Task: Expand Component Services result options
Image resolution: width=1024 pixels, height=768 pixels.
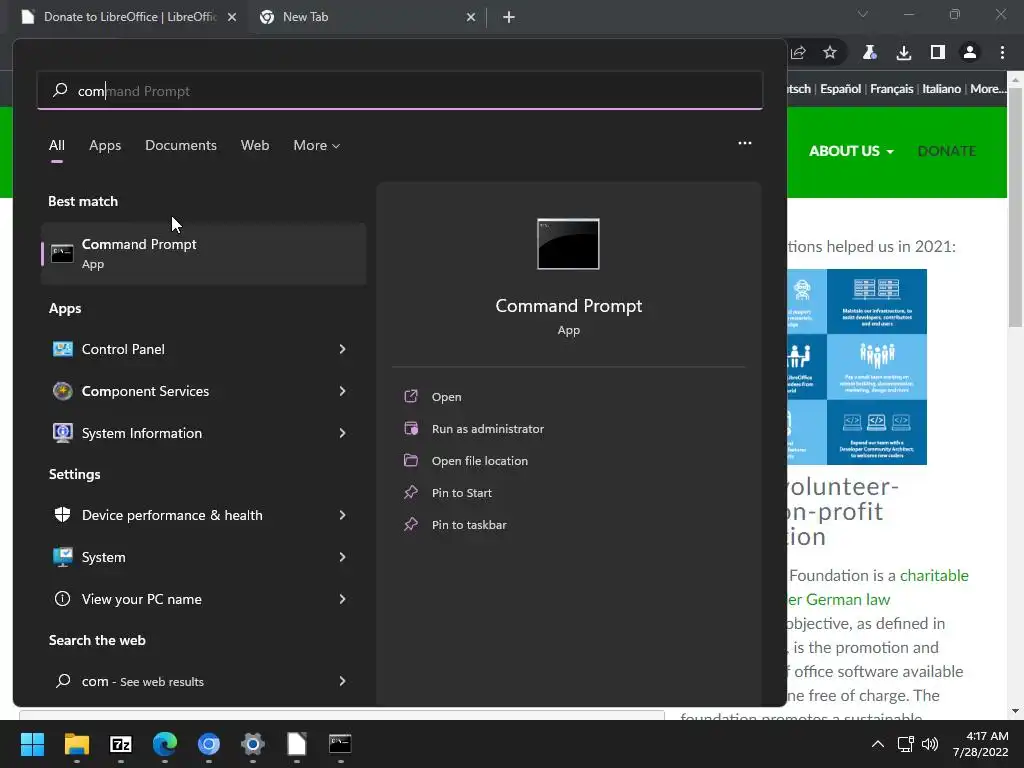Action: point(342,391)
